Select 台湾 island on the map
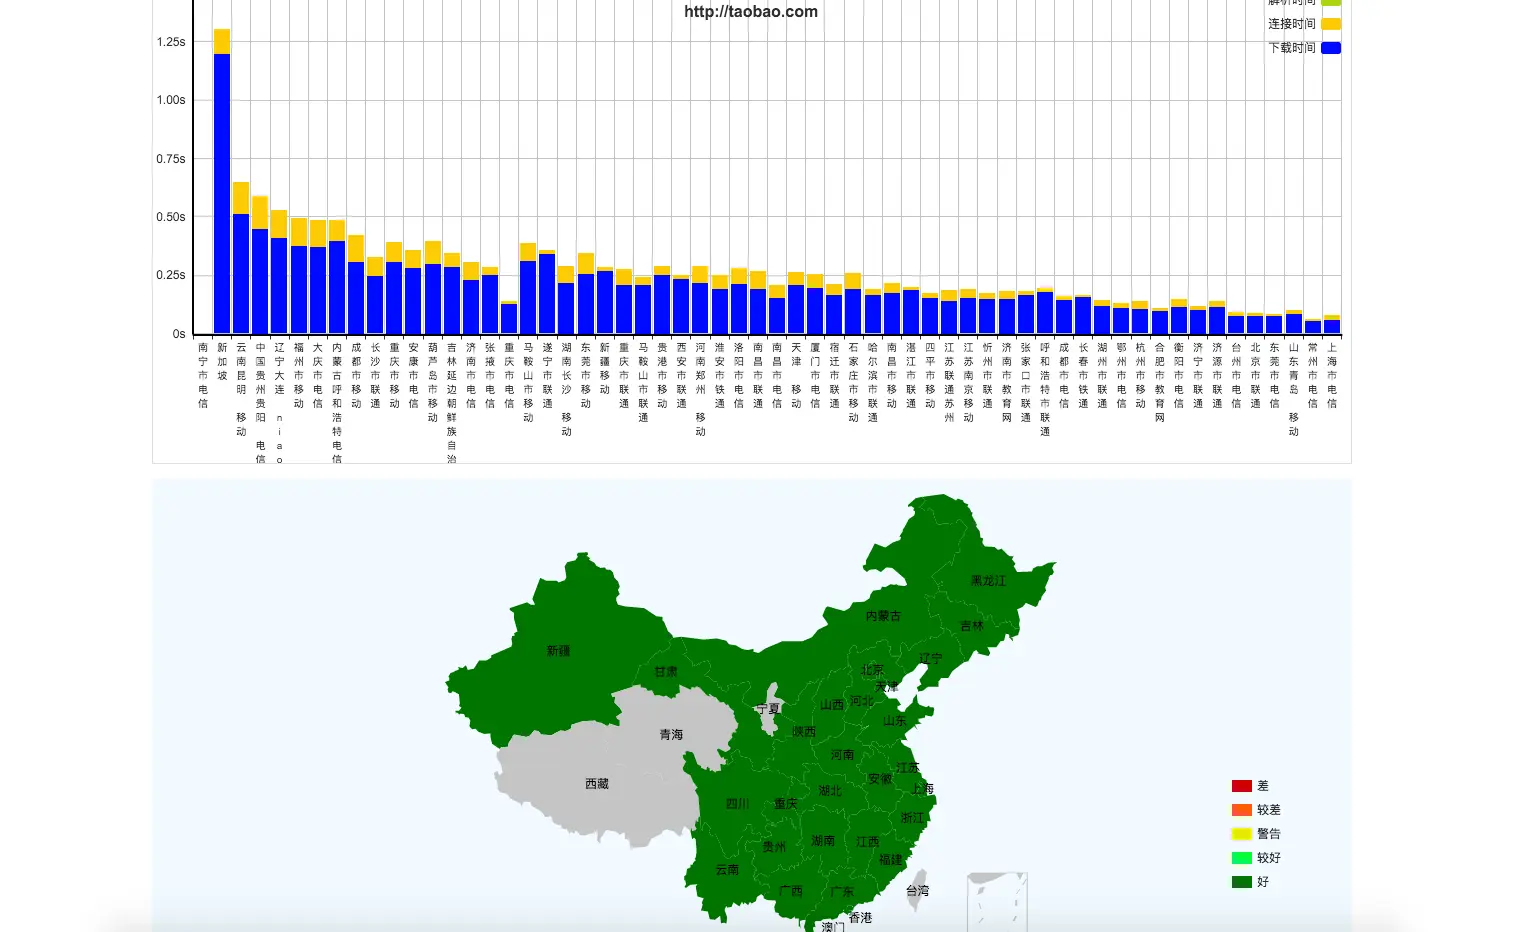This screenshot has height=932, width=1518. click(917, 890)
